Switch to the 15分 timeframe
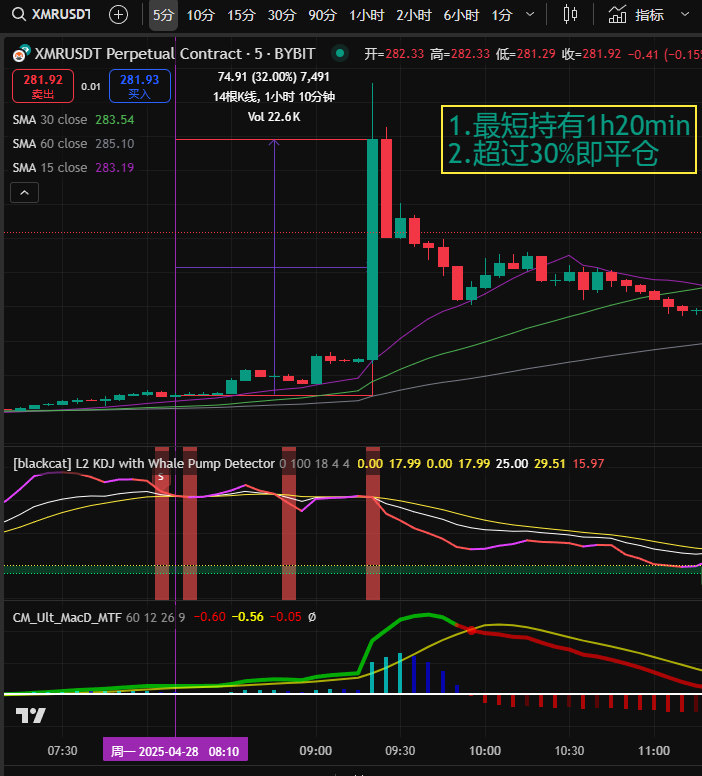Image resolution: width=702 pixels, height=776 pixels. click(x=241, y=15)
